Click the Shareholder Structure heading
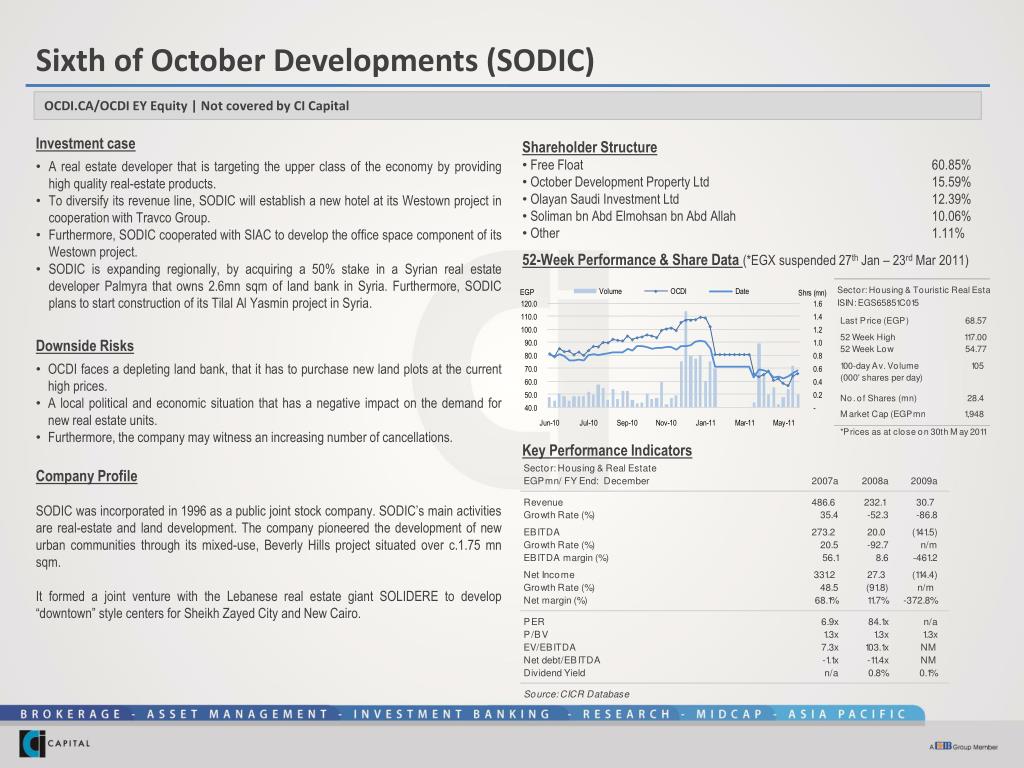This screenshot has width=1024, height=768. (x=589, y=148)
